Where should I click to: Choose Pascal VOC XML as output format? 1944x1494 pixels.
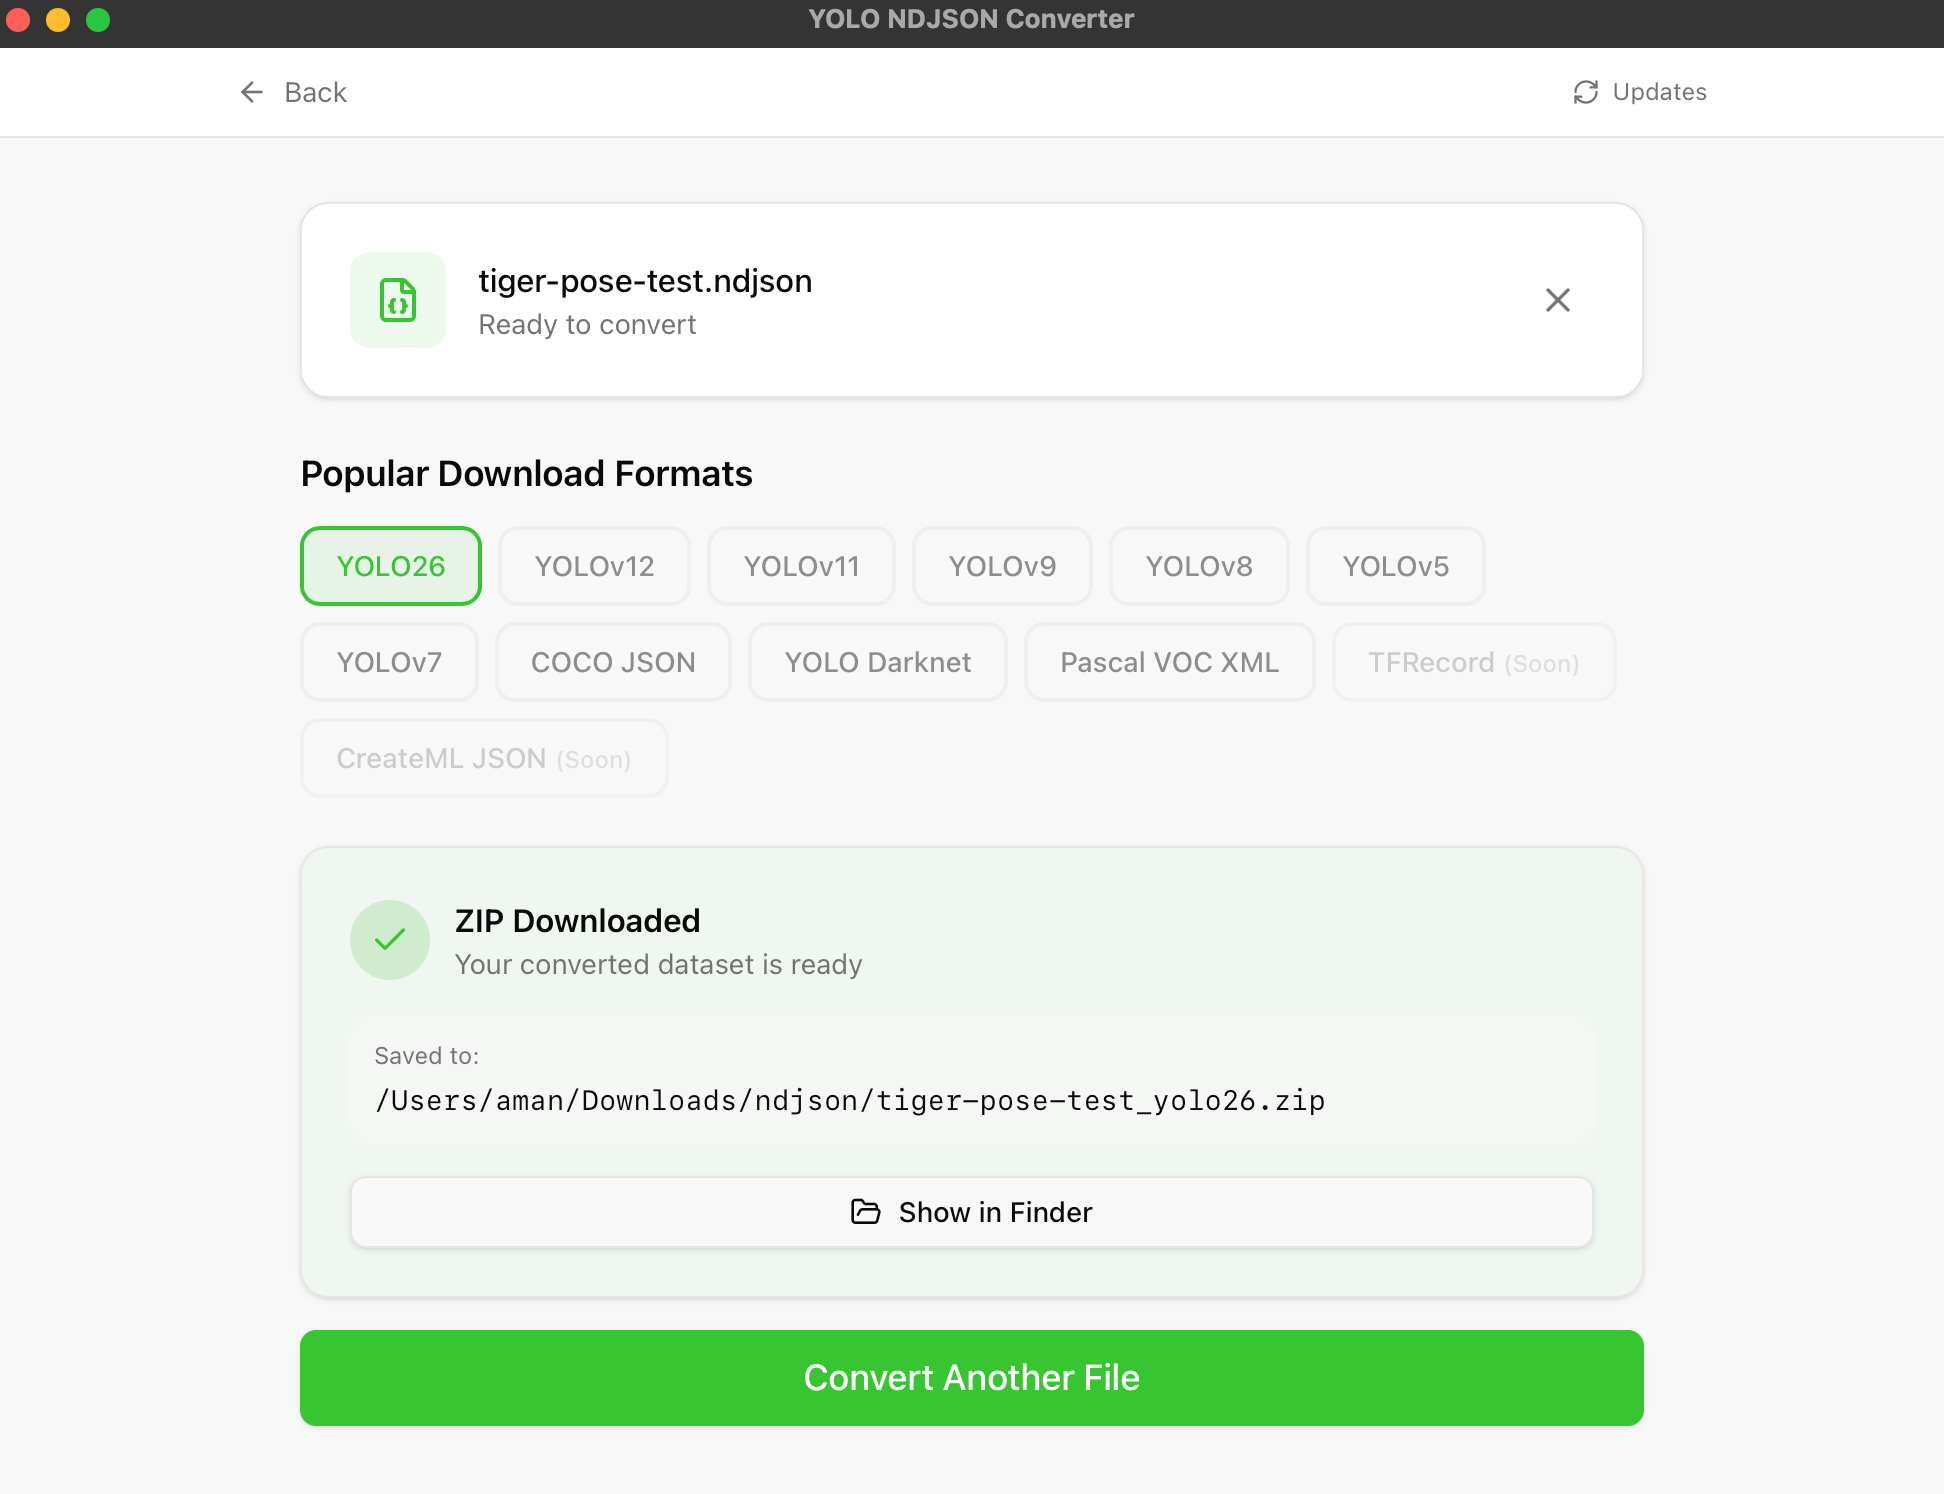pos(1169,662)
